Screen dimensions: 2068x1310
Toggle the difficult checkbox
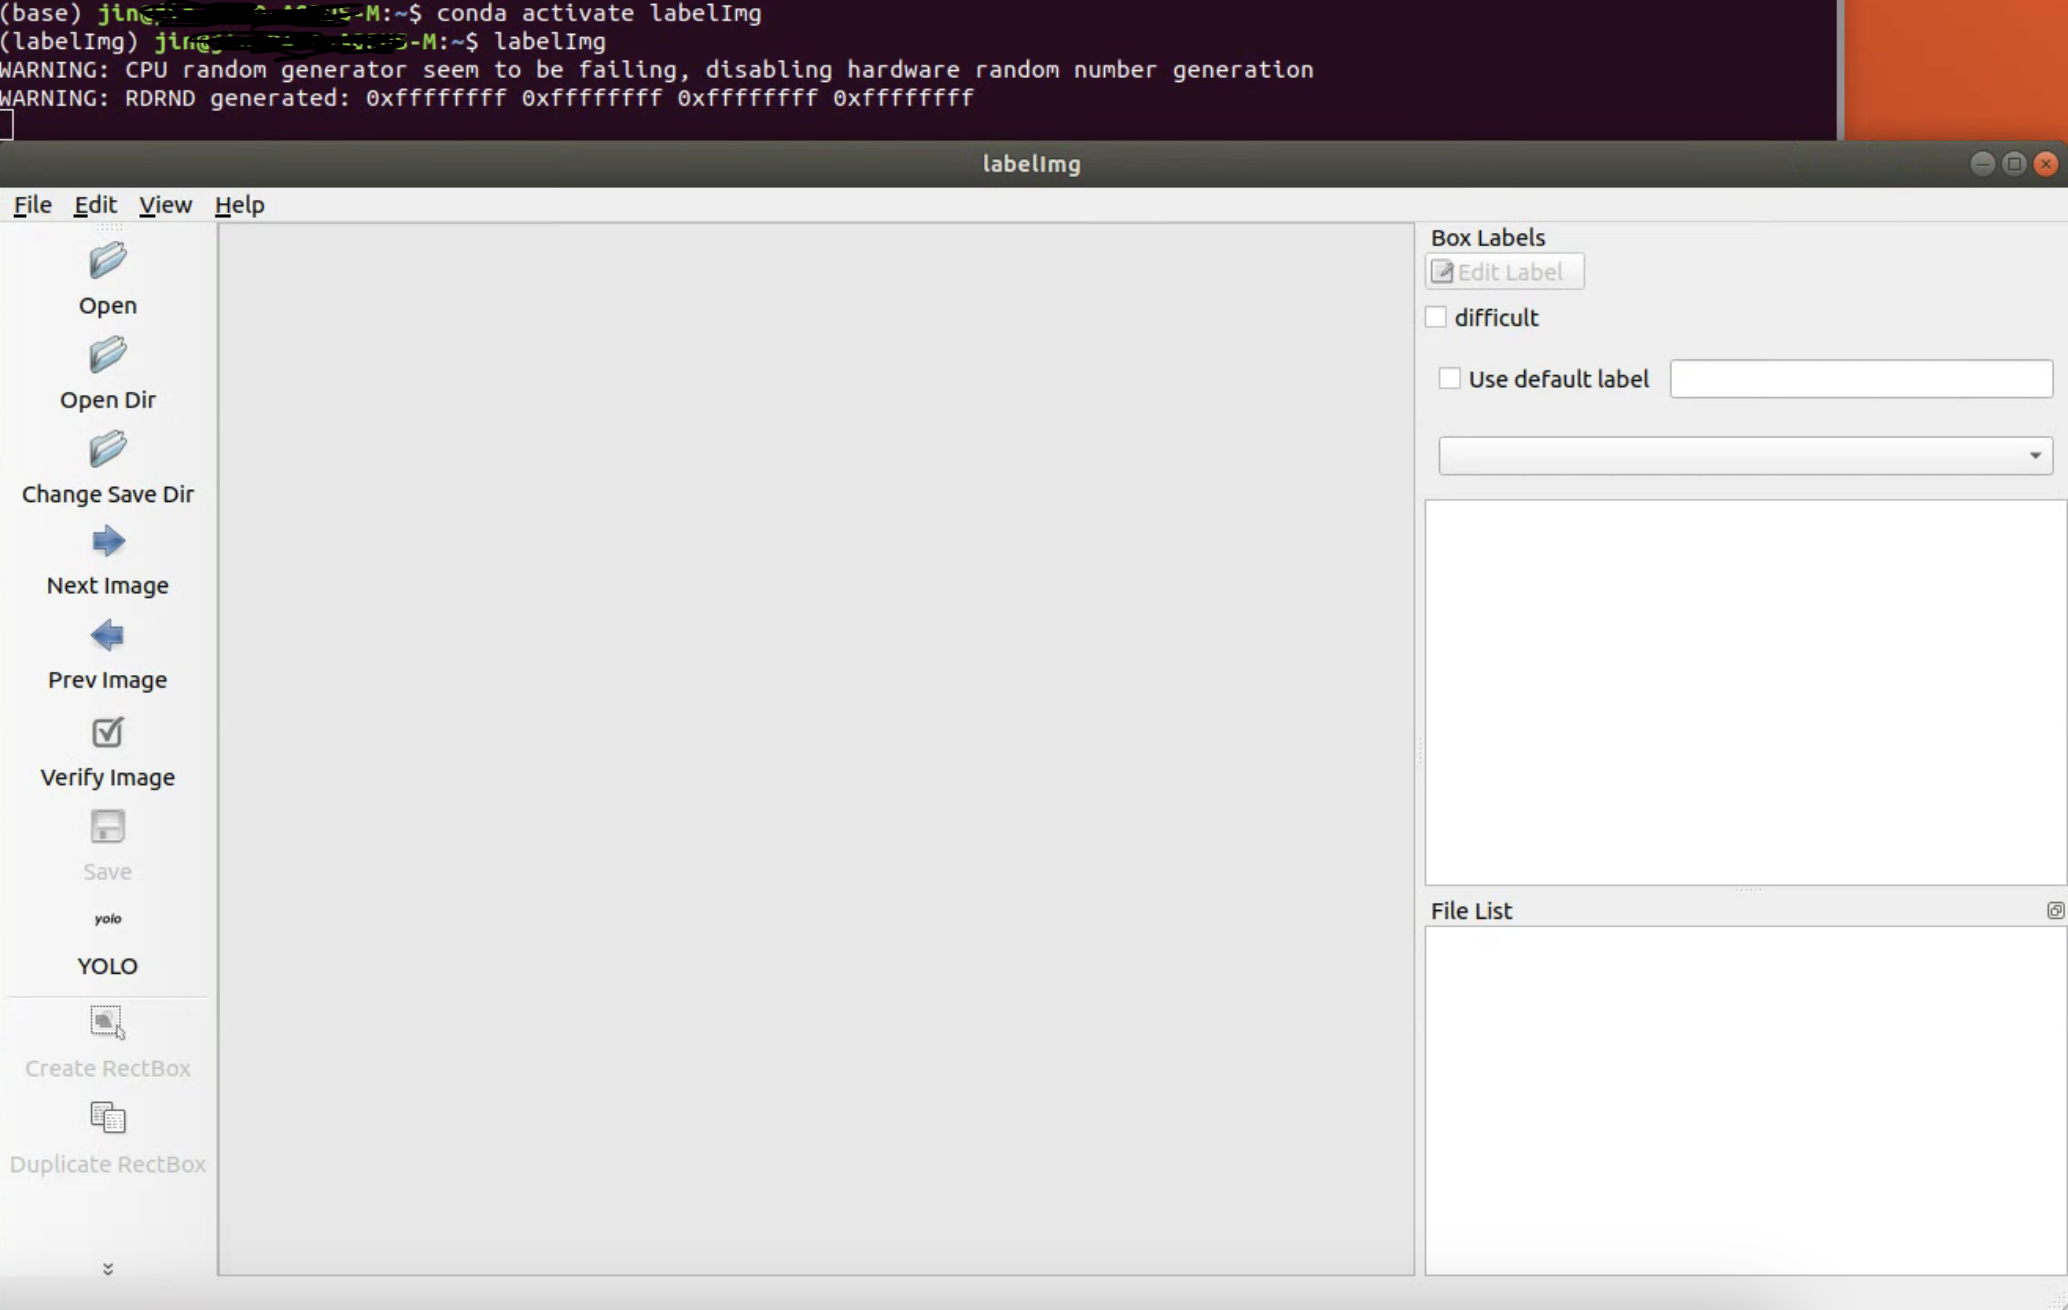1436,318
